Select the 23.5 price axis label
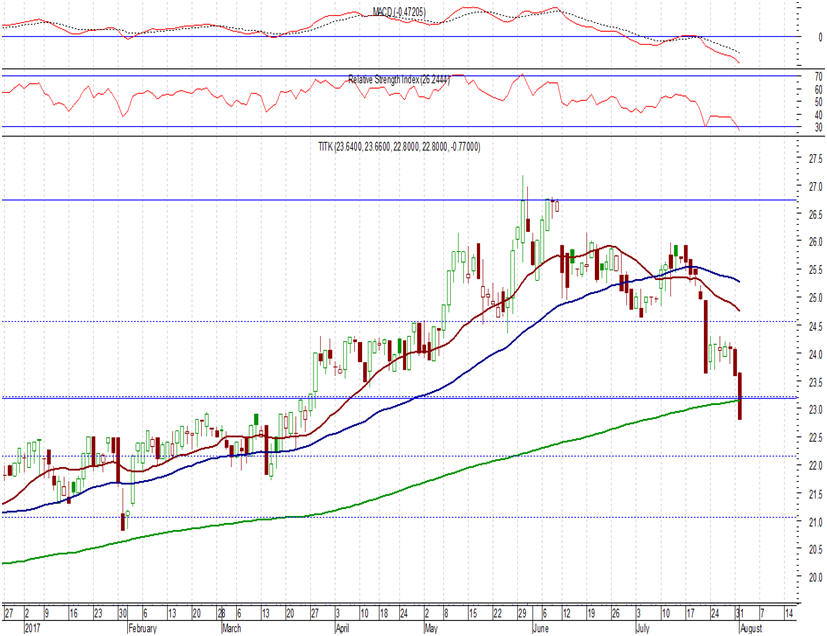The height and width of the screenshot is (636, 827). tap(815, 382)
